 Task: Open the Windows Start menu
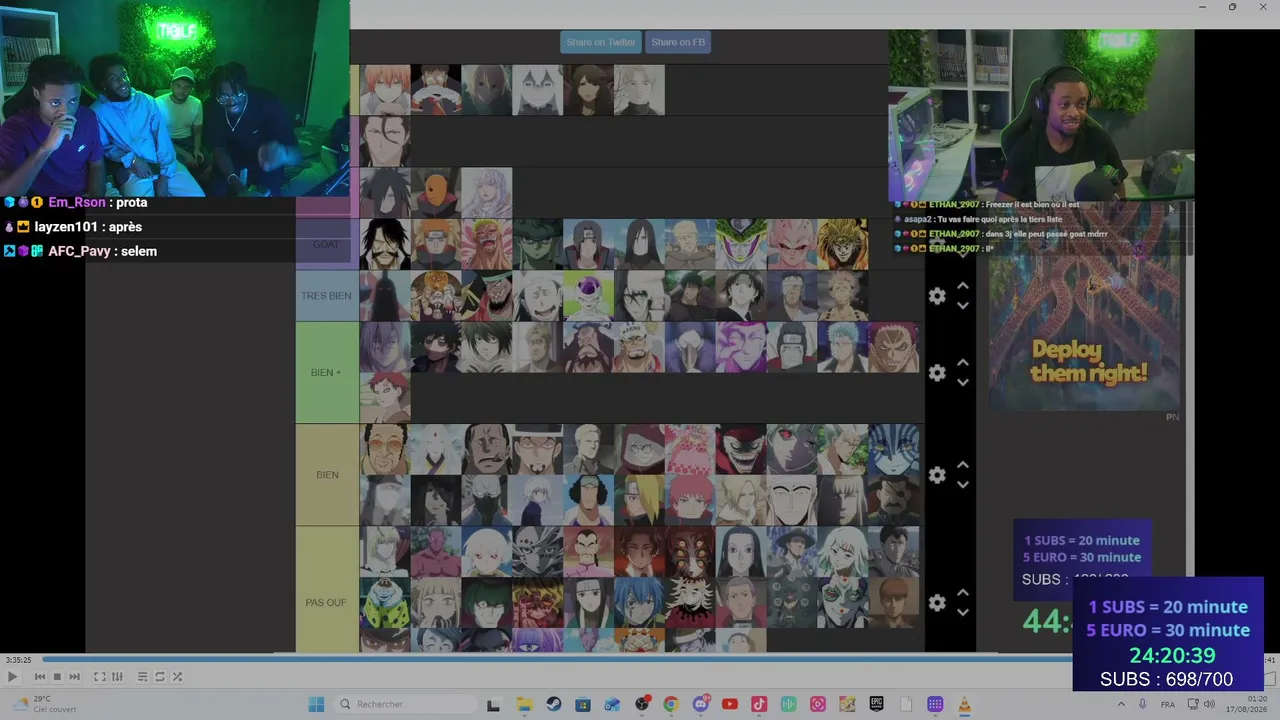point(316,704)
